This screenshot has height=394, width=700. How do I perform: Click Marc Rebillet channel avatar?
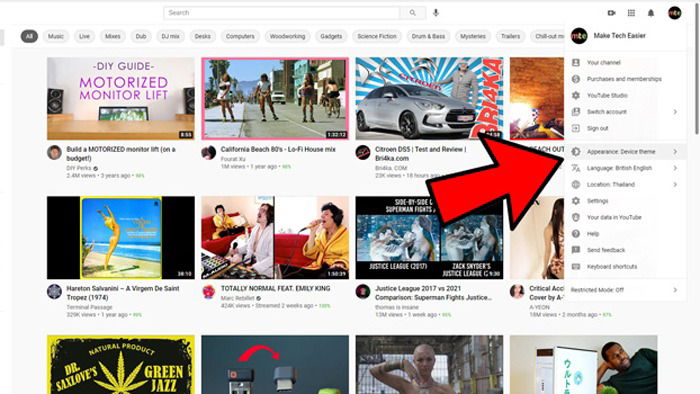tap(208, 292)
